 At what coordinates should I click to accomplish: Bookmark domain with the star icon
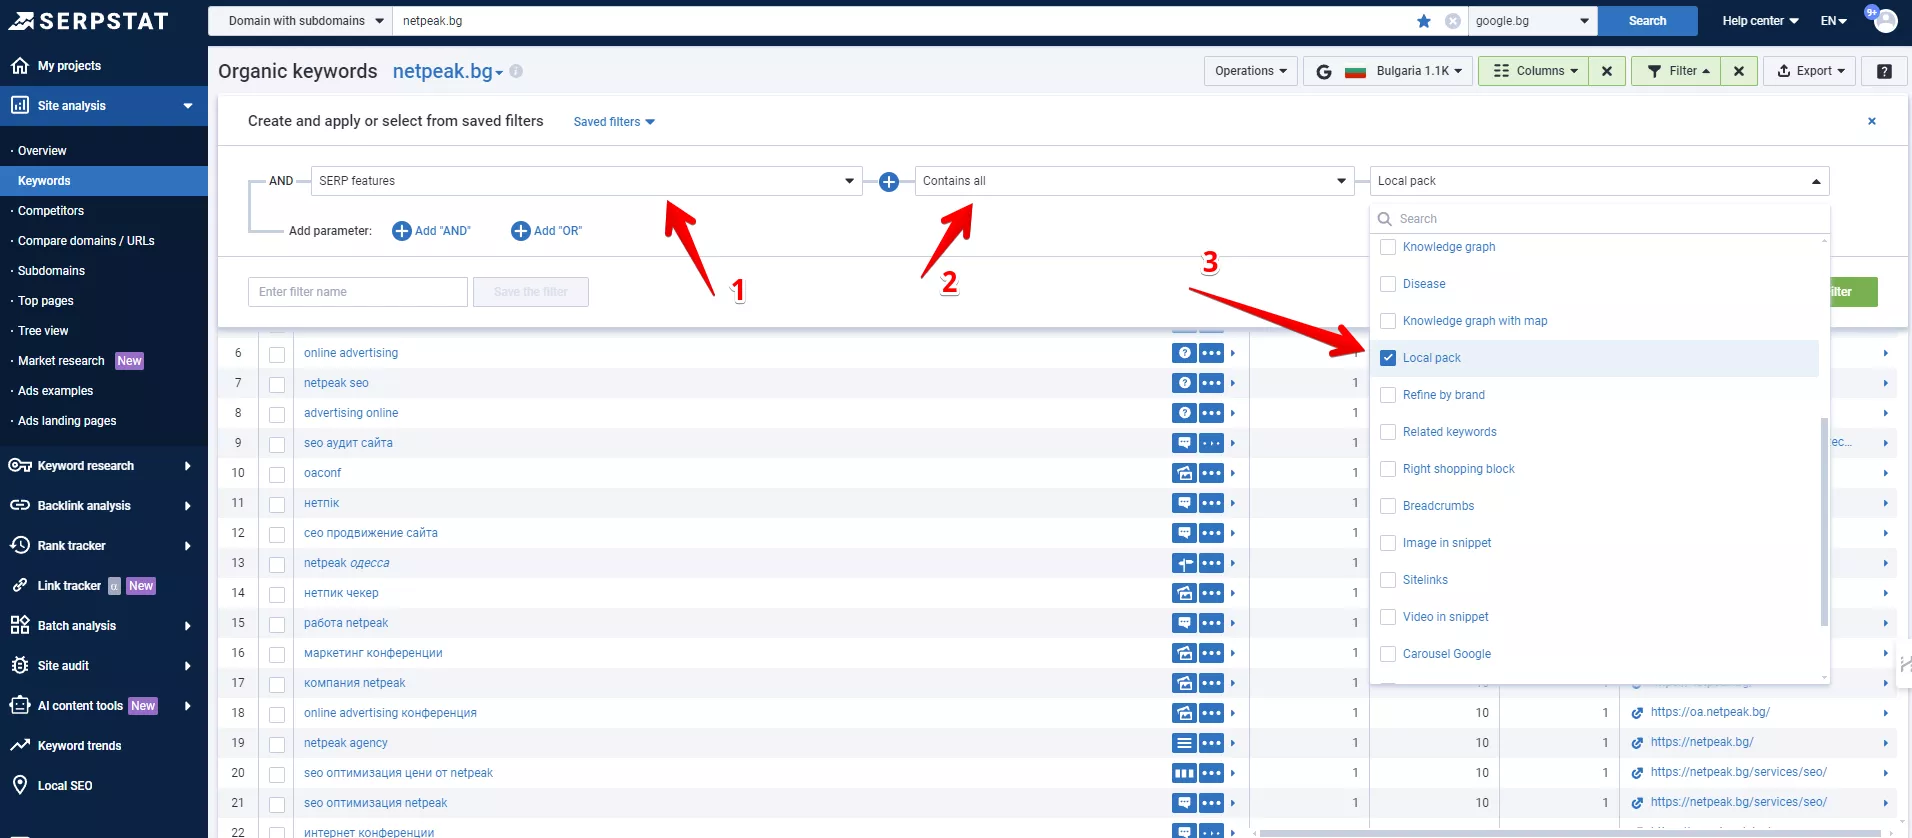click(x=1424, y=21)
